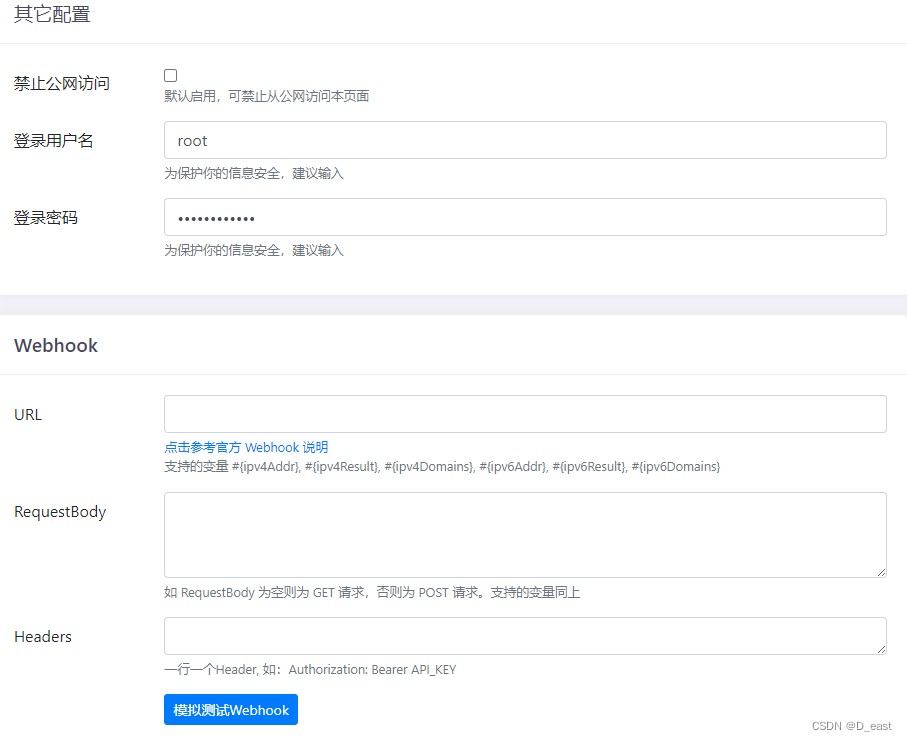The height and width of the screenshot is (741, 907).
Task: Click the Headers label
Action: 43,637
